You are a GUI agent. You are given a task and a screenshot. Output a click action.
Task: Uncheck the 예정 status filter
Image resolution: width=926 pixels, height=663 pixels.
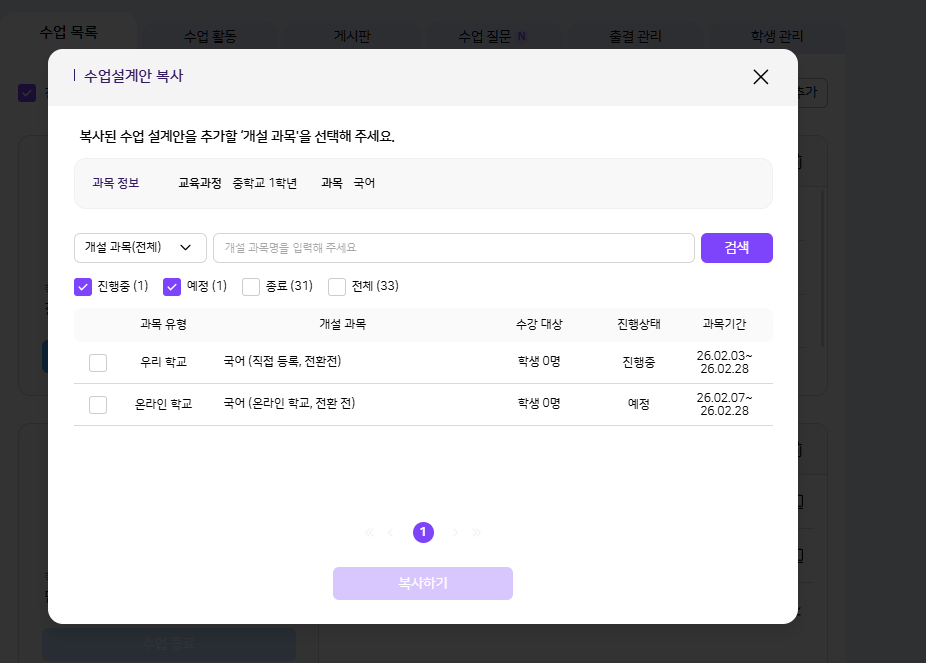172,287
